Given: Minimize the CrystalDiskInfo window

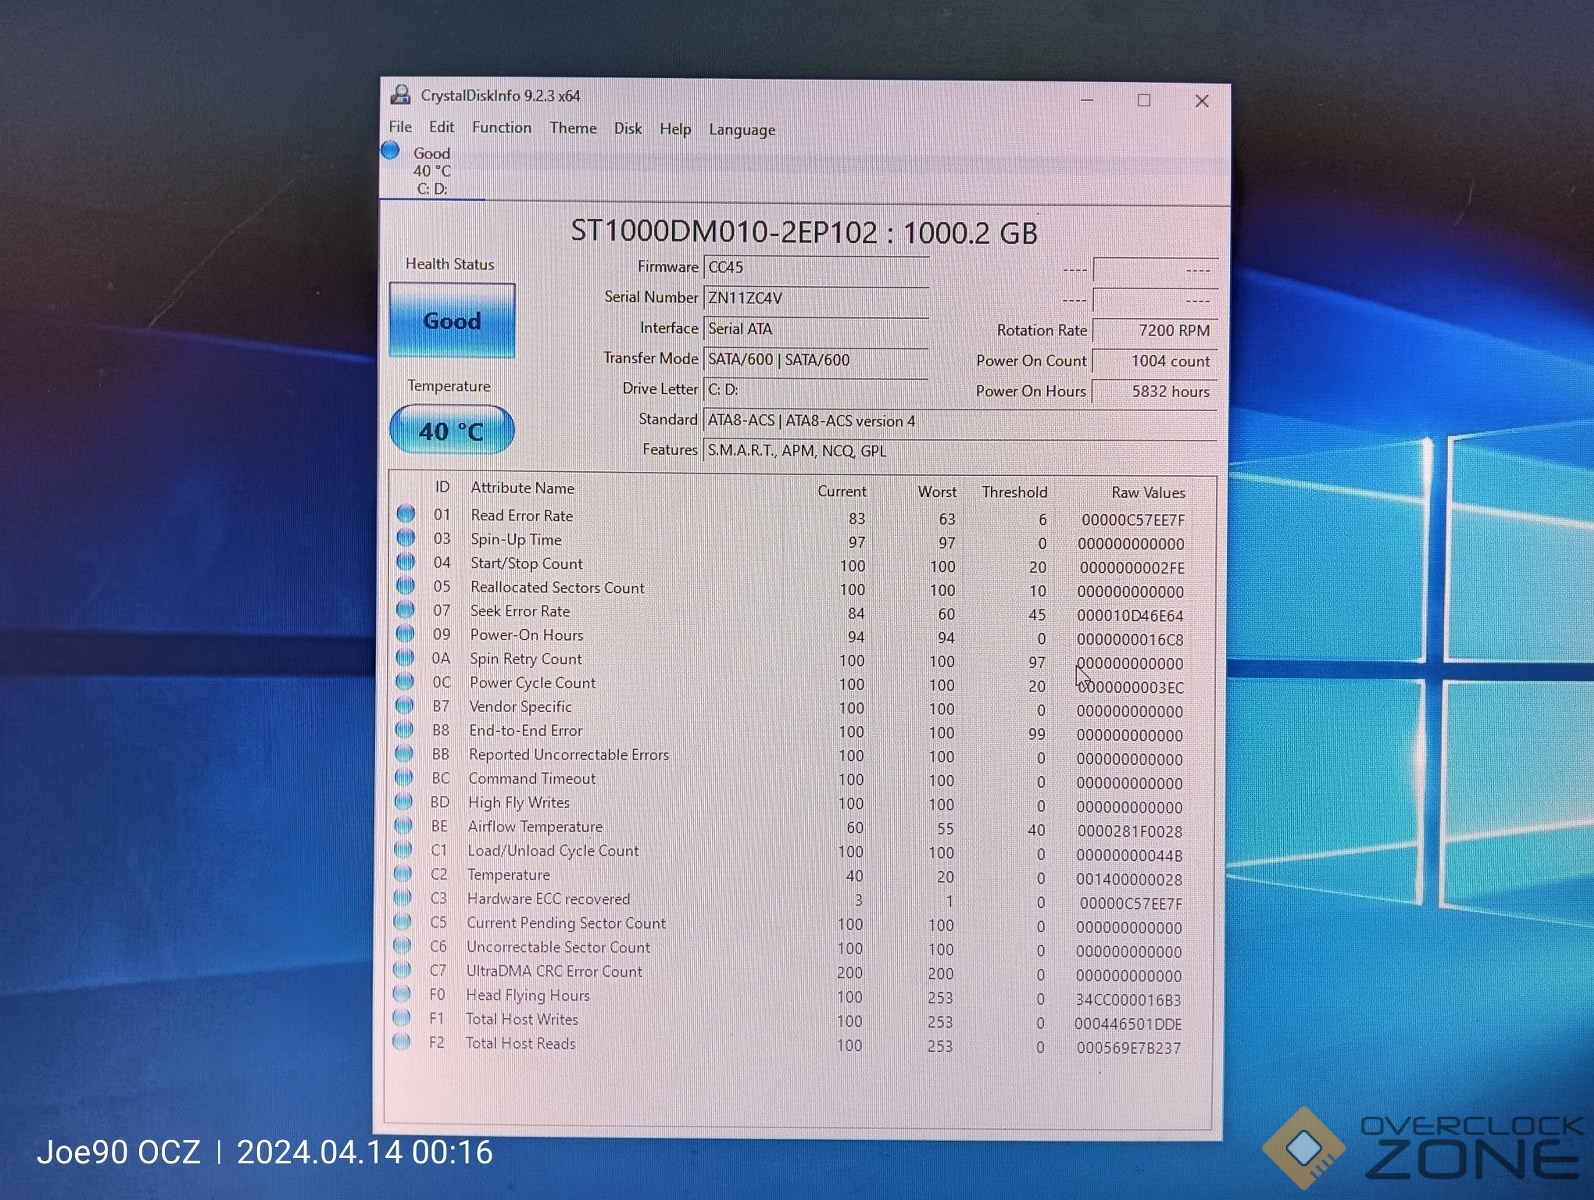Looking at the screenshot, I should [x=1087, y=99].
